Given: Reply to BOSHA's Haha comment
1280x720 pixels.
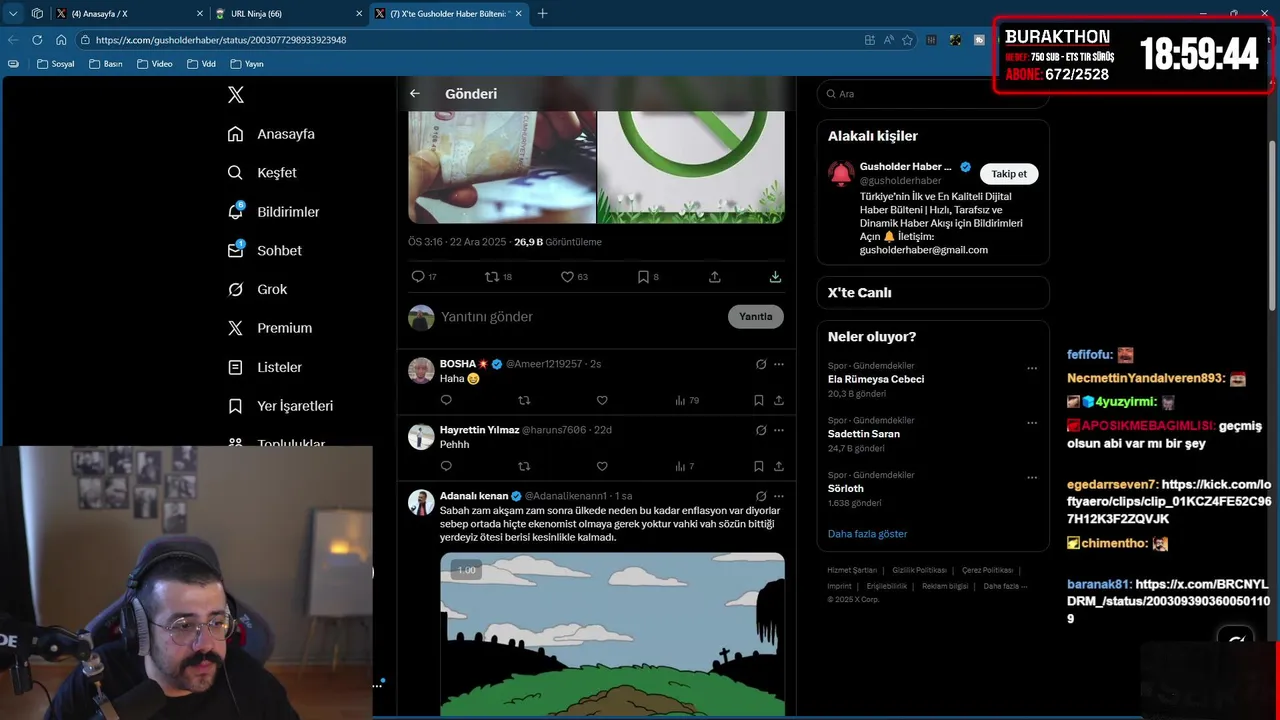Looking at the screenshot, I should [x=446, y=400].
